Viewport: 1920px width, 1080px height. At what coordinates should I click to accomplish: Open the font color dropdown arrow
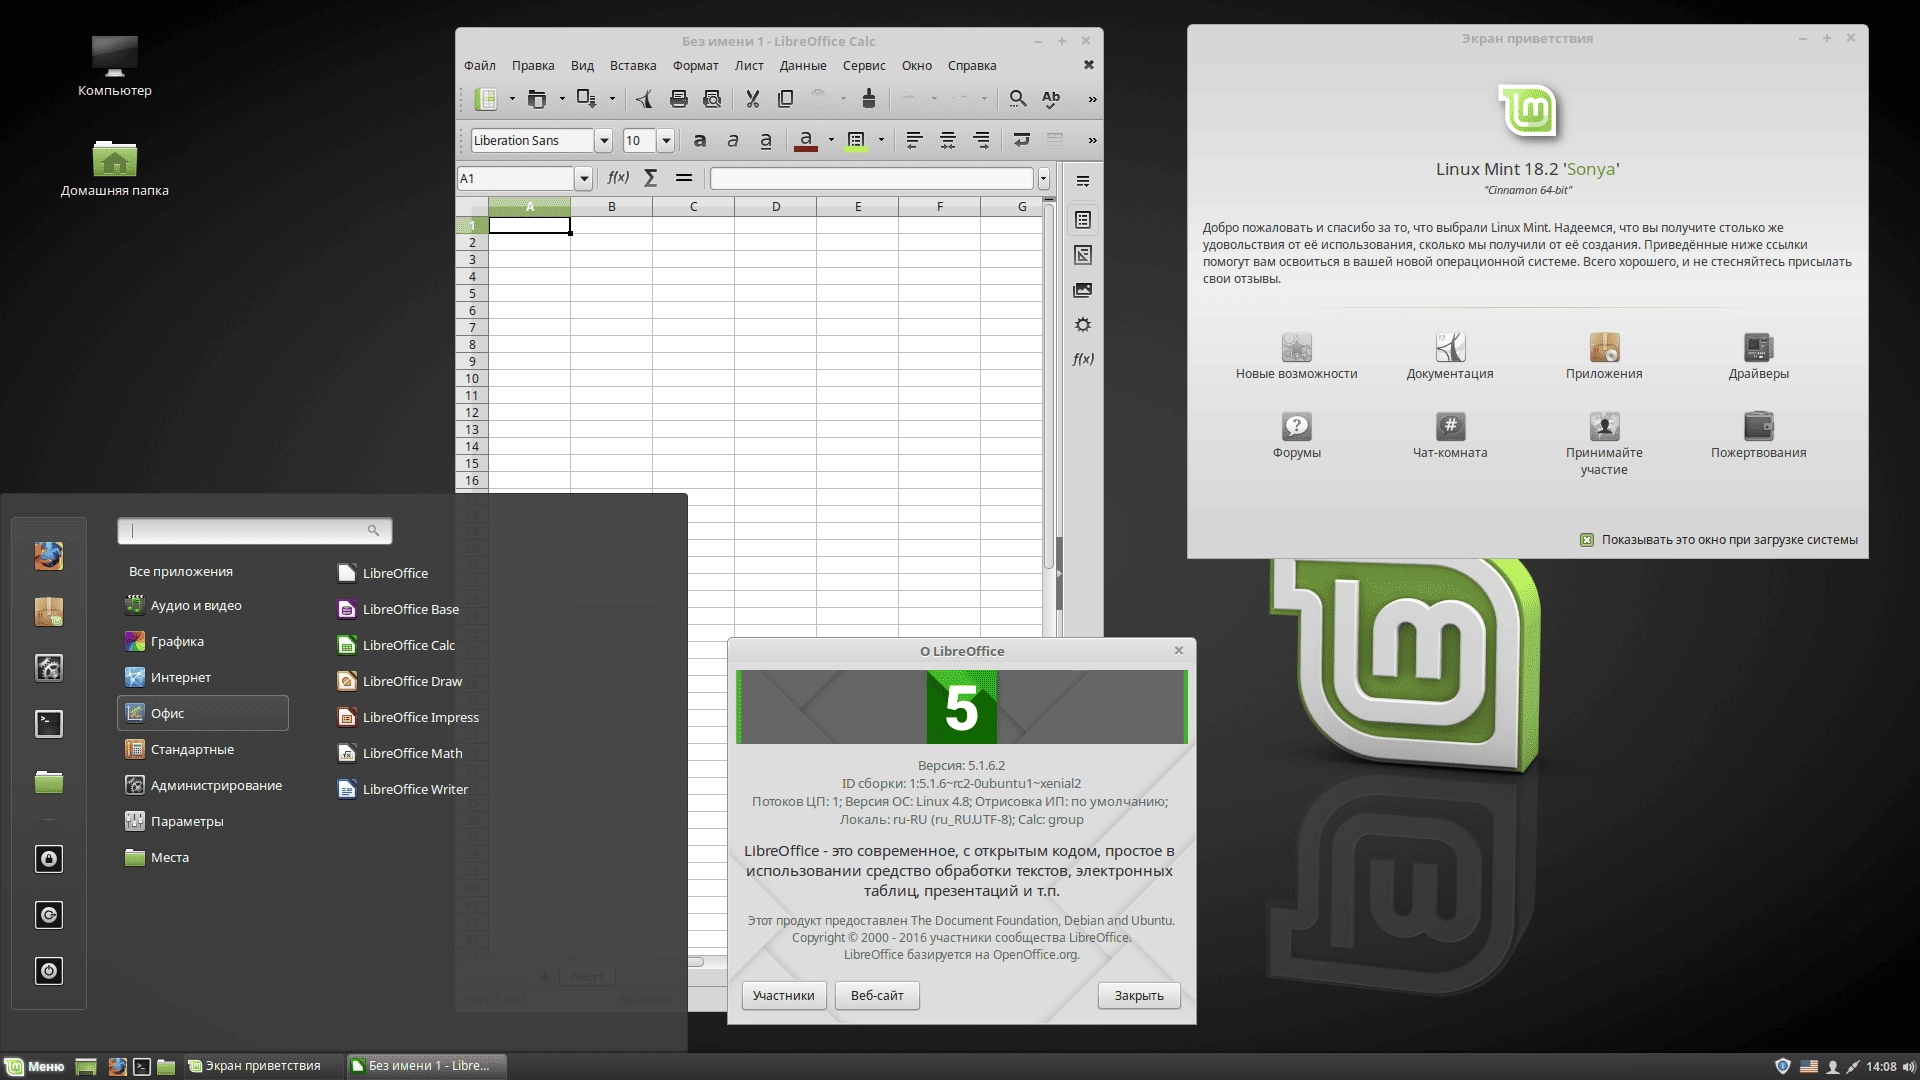click(831, 140)
